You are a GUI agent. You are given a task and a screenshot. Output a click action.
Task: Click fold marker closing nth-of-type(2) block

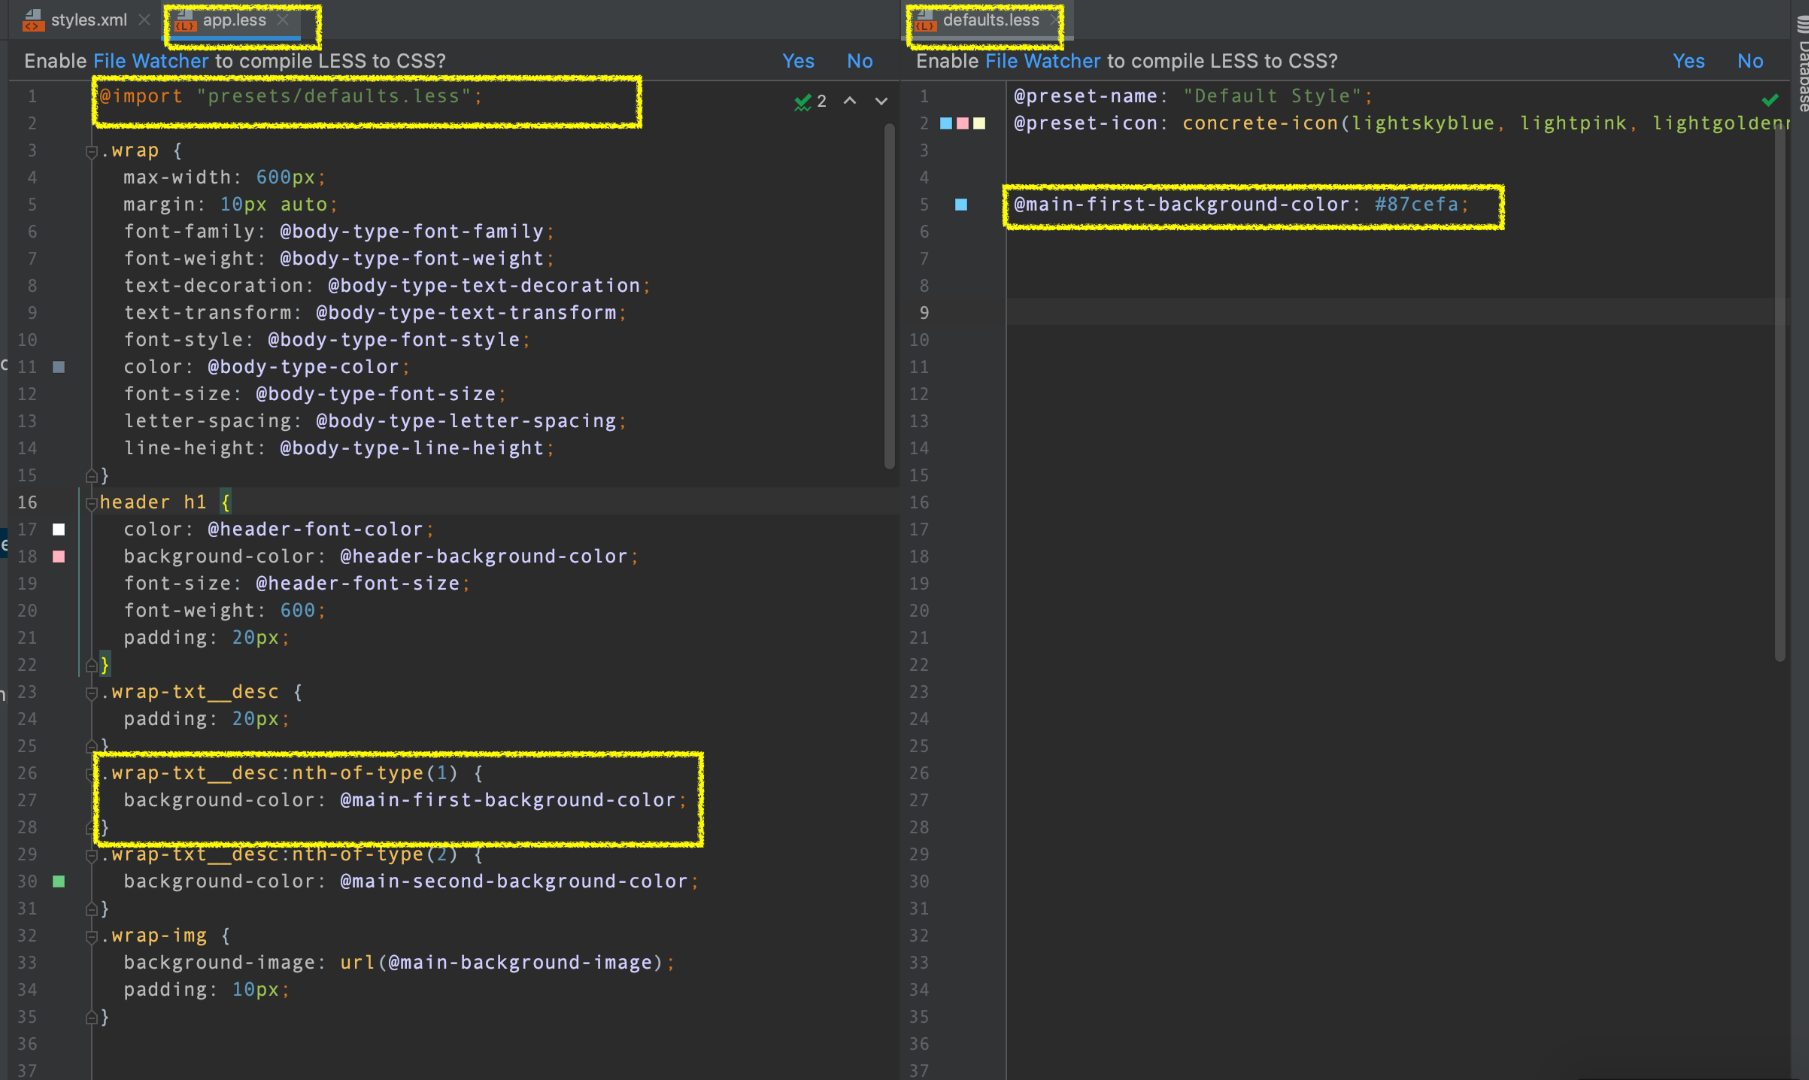(91, 909)
